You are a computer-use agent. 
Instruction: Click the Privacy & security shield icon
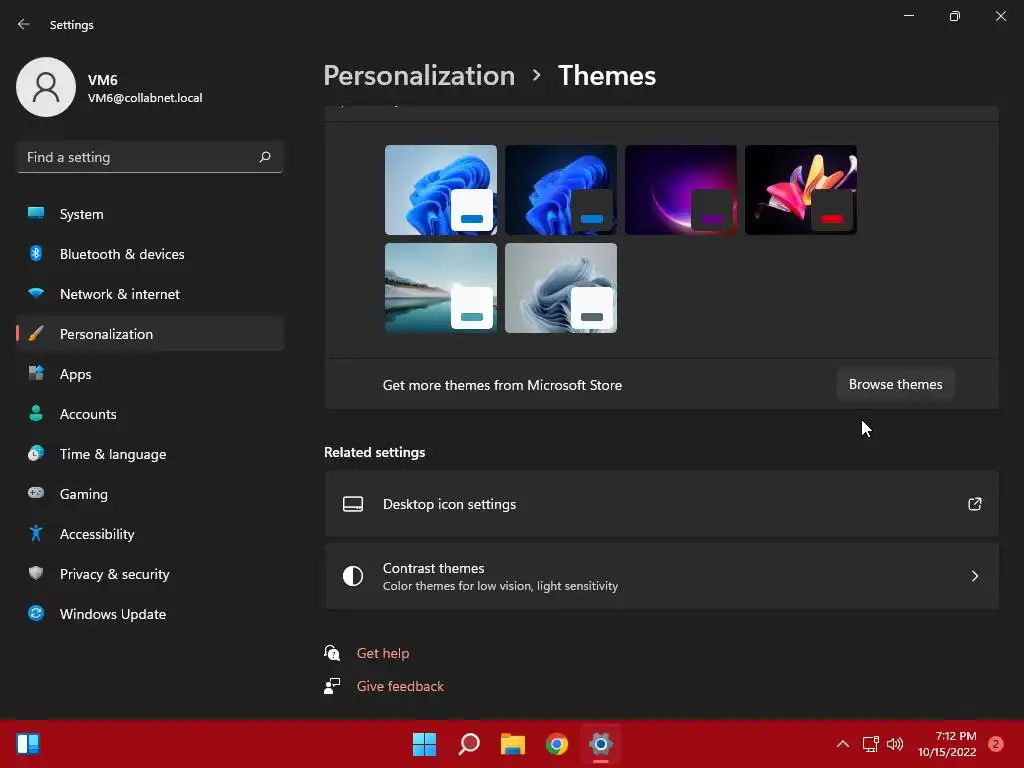click(36, 573)
